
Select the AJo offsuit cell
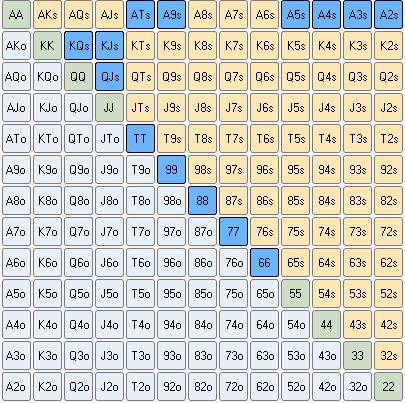coord(16,107)
